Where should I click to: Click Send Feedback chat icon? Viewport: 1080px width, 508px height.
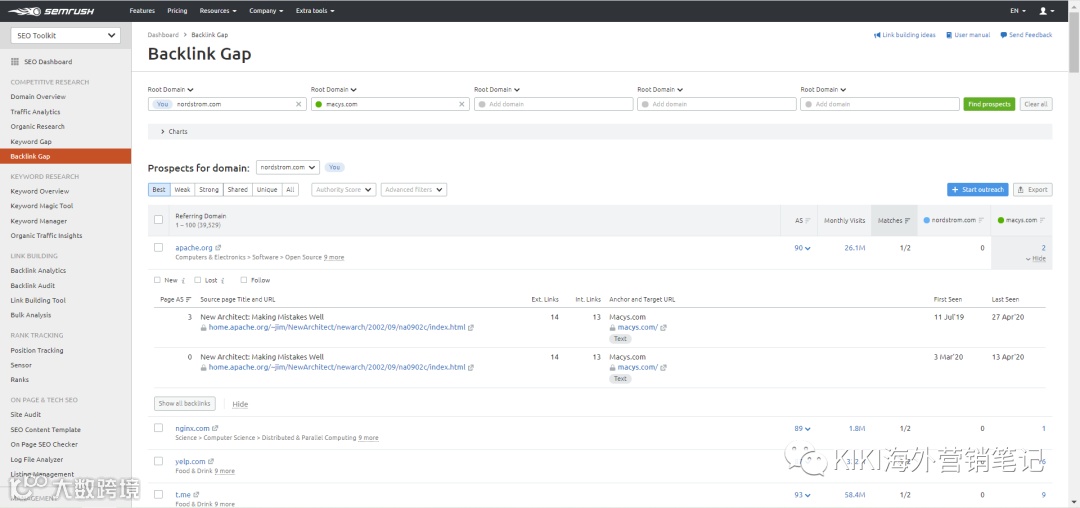[1004, 35]
